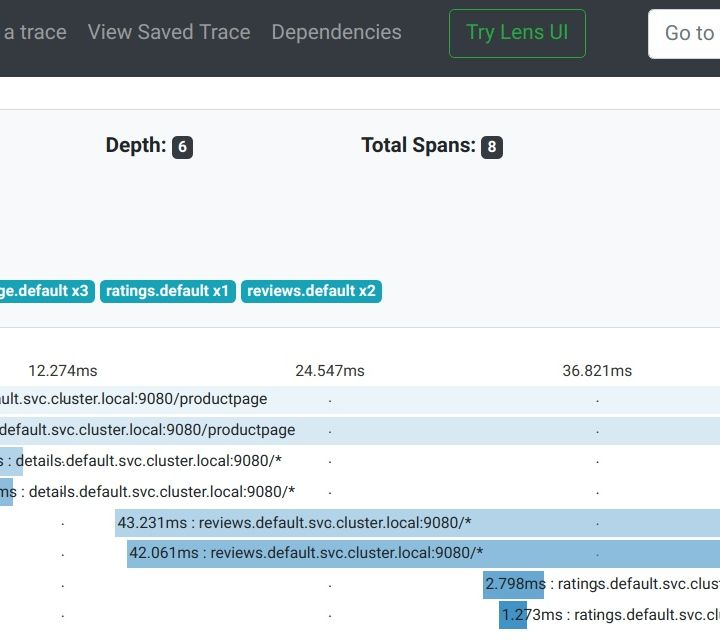The width and height of the screenshot is (720, 640).
Task: Select the 1.273ms ratings span
Action: (x=513, y=615)
